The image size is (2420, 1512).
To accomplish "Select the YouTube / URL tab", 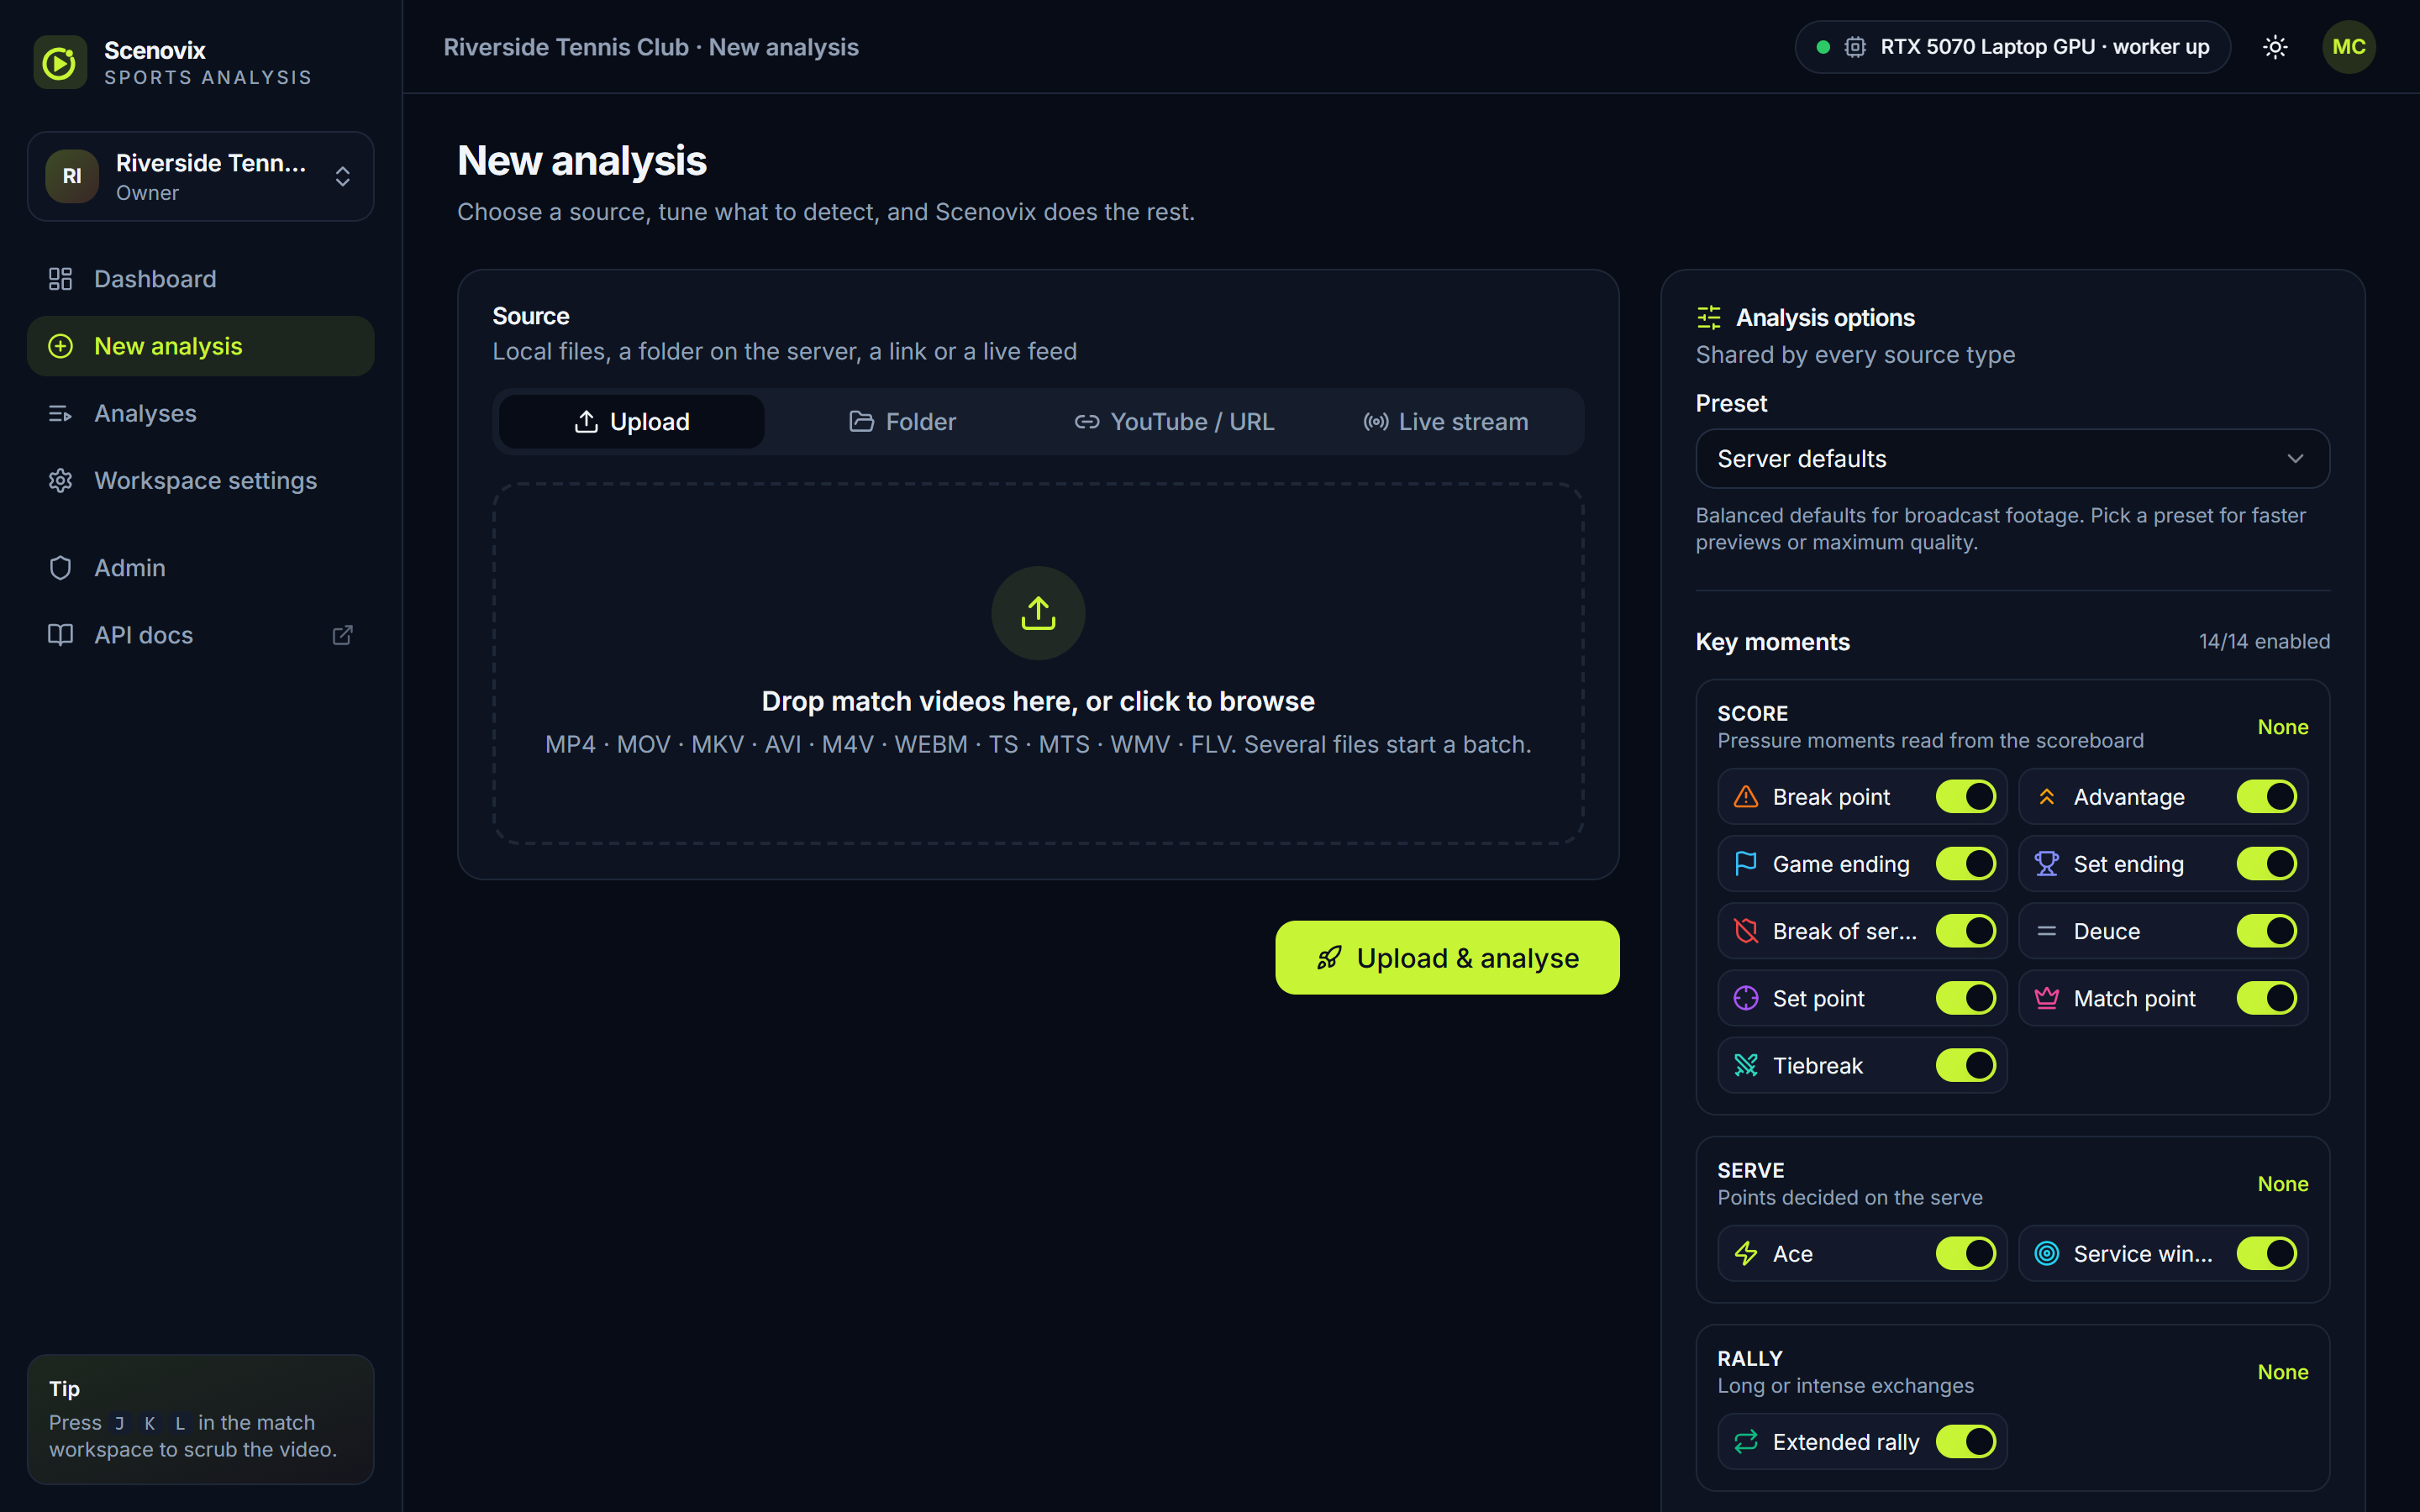I will click(1174, 422).
